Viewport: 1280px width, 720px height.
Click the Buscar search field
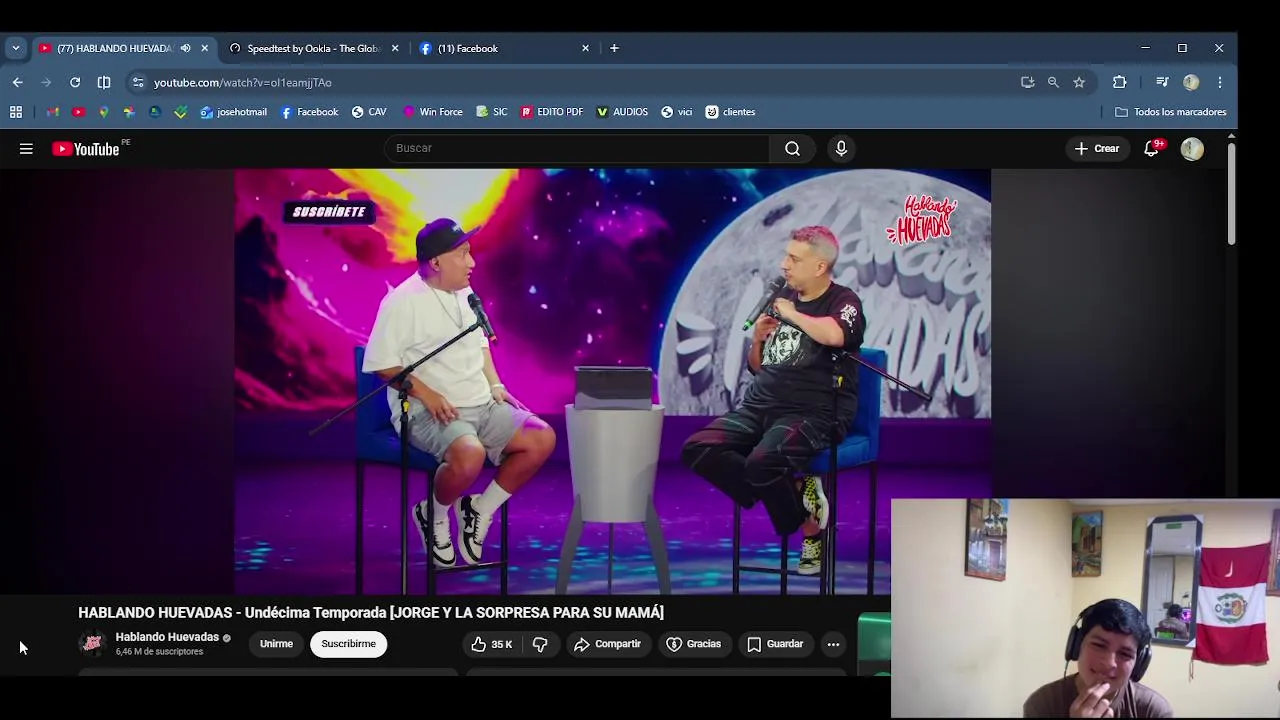pyautogui.click(x=577, y=148)
